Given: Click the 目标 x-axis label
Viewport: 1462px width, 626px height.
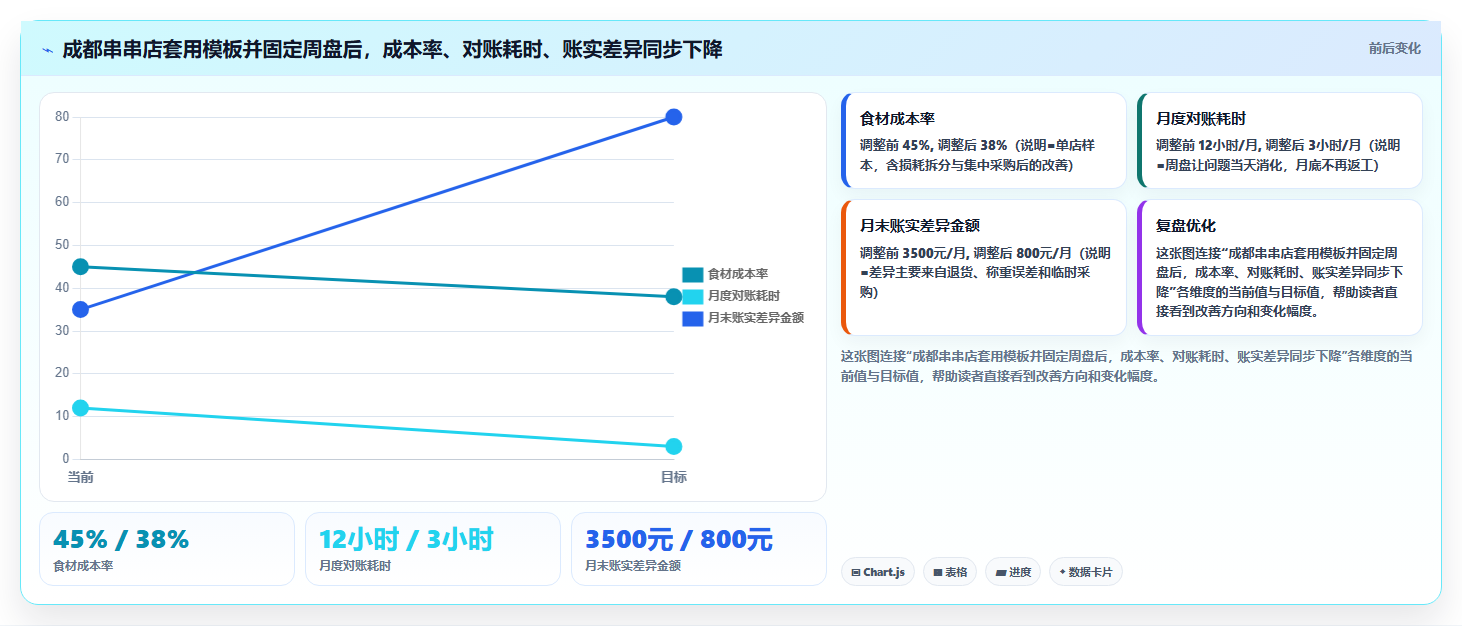Looking at the screenshot, I should [674, 477].
